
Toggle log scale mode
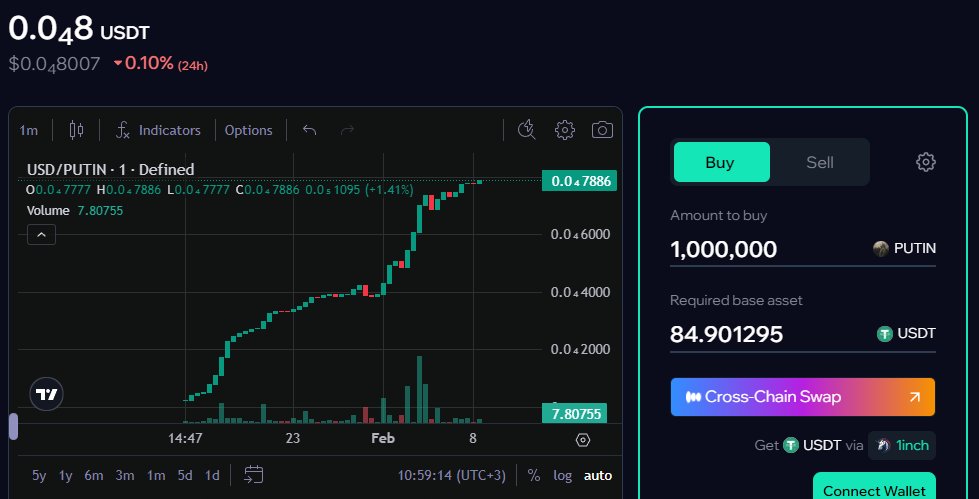(563, 475)
